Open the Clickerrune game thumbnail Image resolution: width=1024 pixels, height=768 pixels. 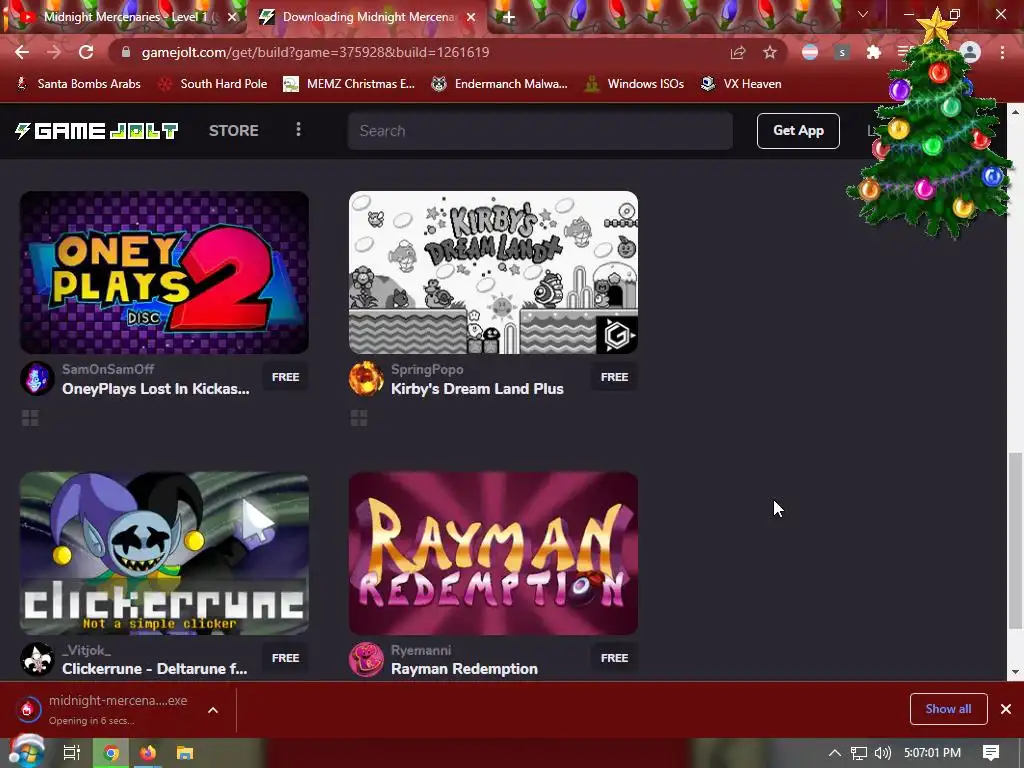coord(164,553)
